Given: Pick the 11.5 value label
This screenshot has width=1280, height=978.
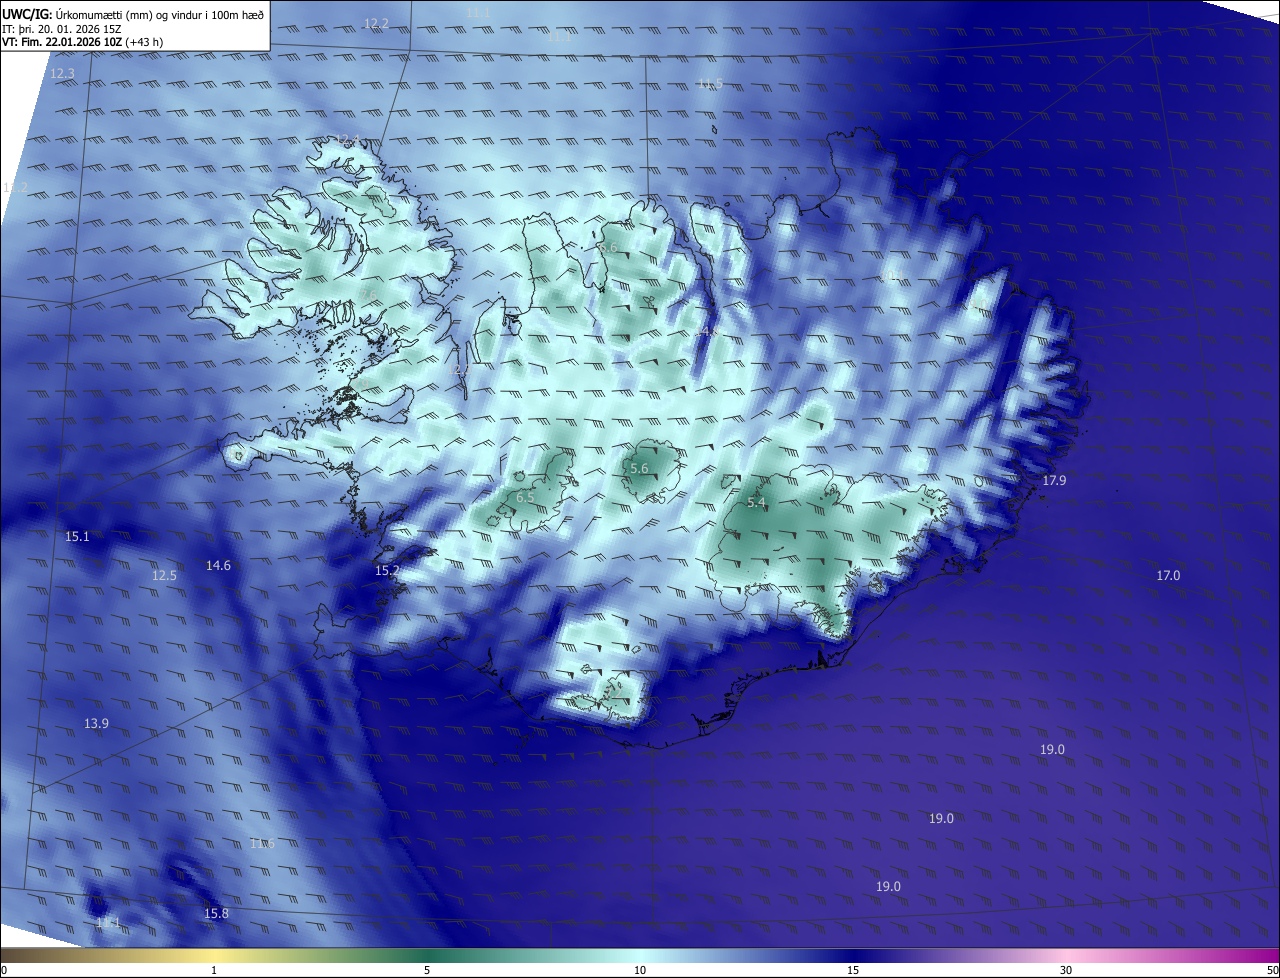Looking at the screenshot, I should (710, 84).
